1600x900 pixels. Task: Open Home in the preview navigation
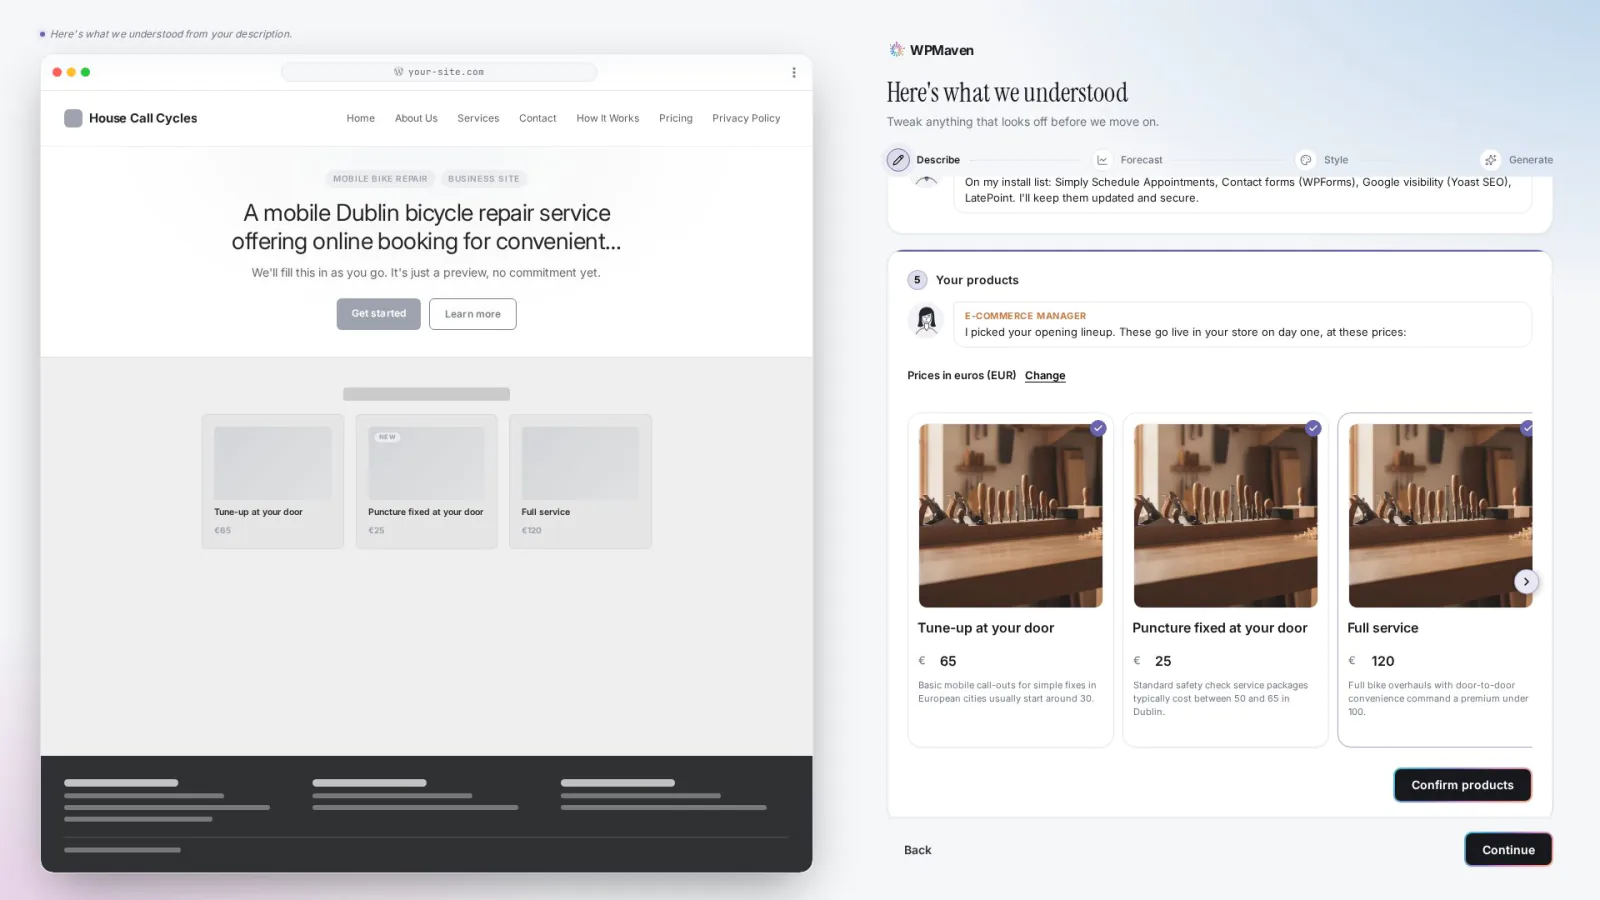tap(361, 118)
